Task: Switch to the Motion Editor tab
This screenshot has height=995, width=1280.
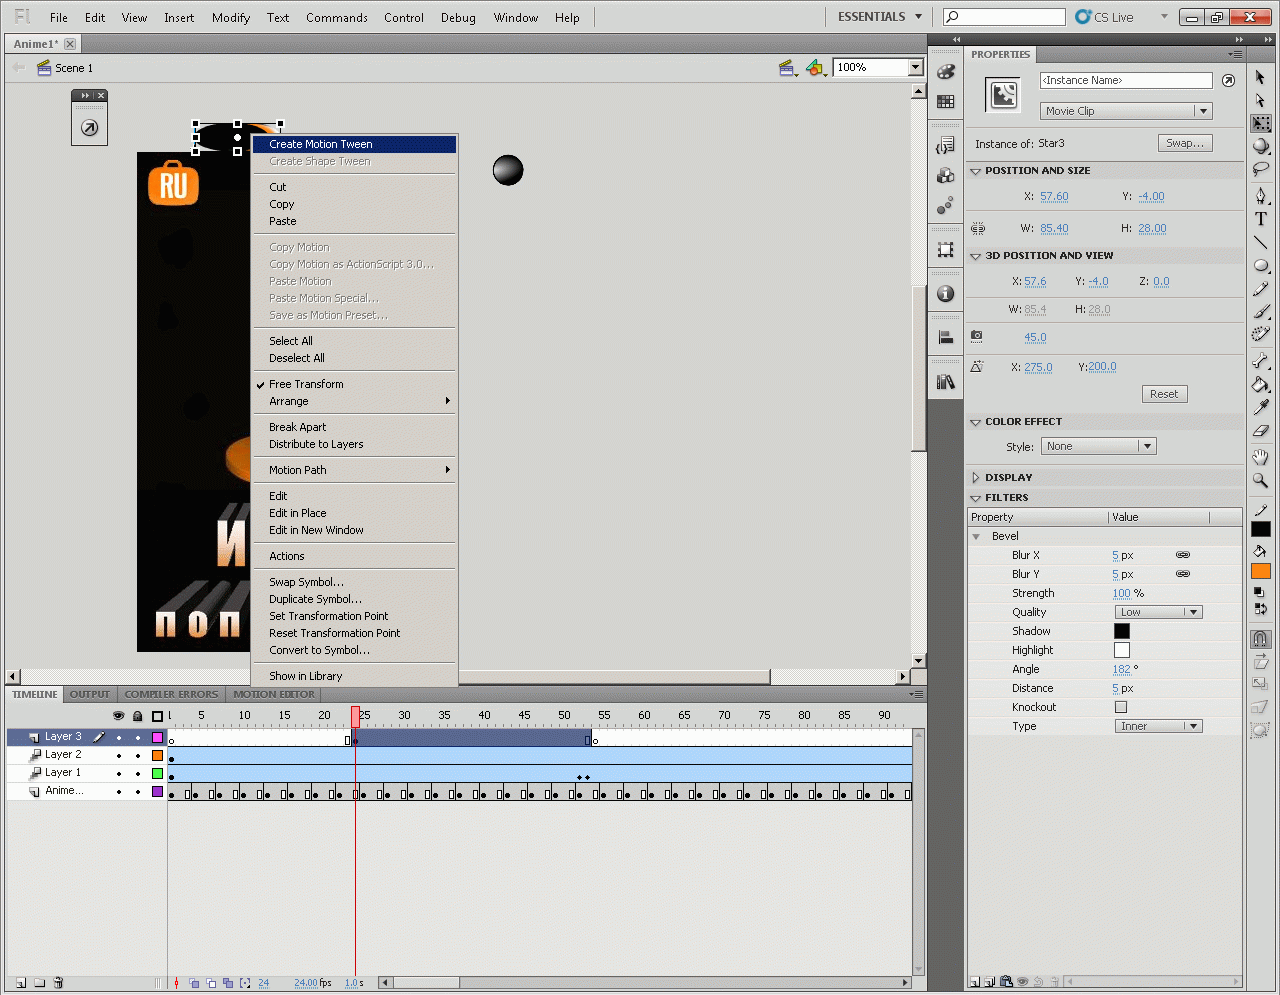Action: (274, 694)
